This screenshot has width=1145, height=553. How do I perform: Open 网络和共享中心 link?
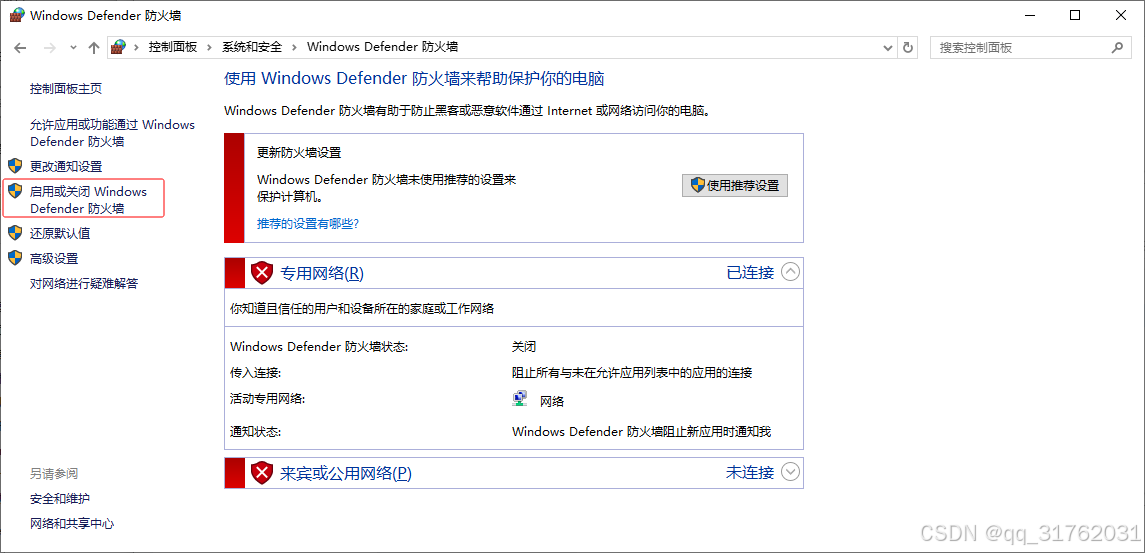point(72,523)
